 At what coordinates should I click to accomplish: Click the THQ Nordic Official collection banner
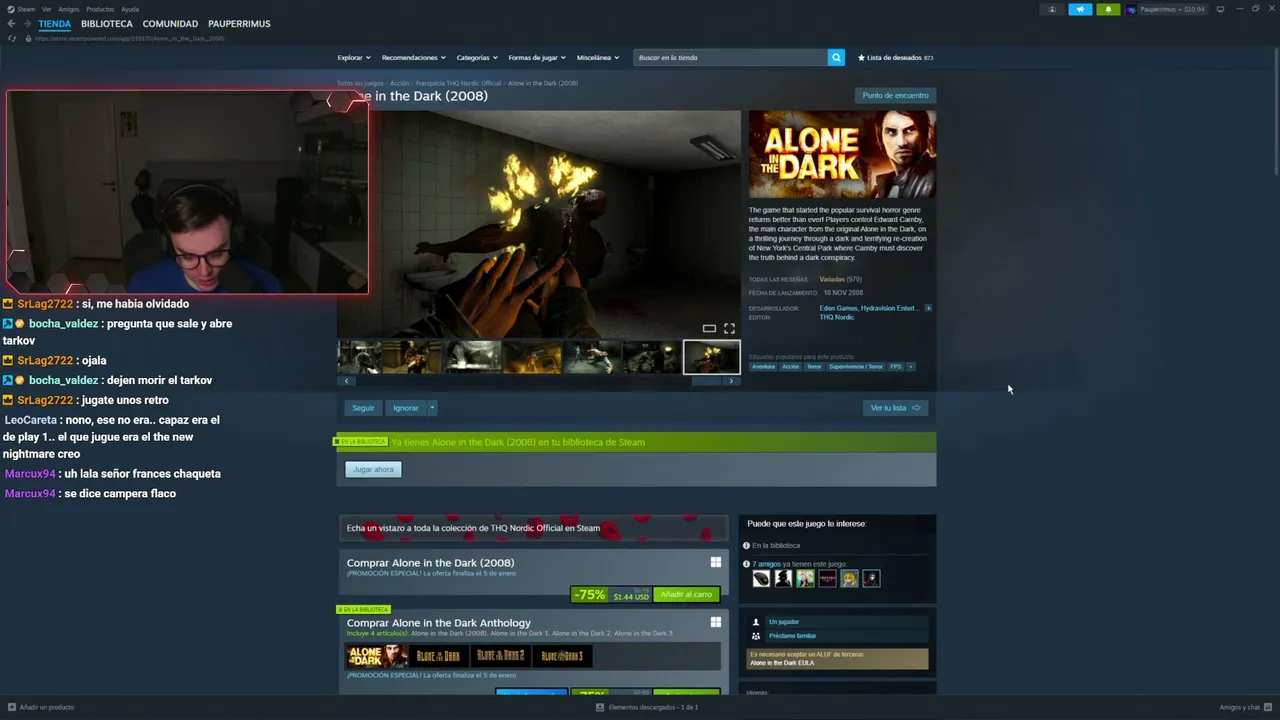[533, 528]
